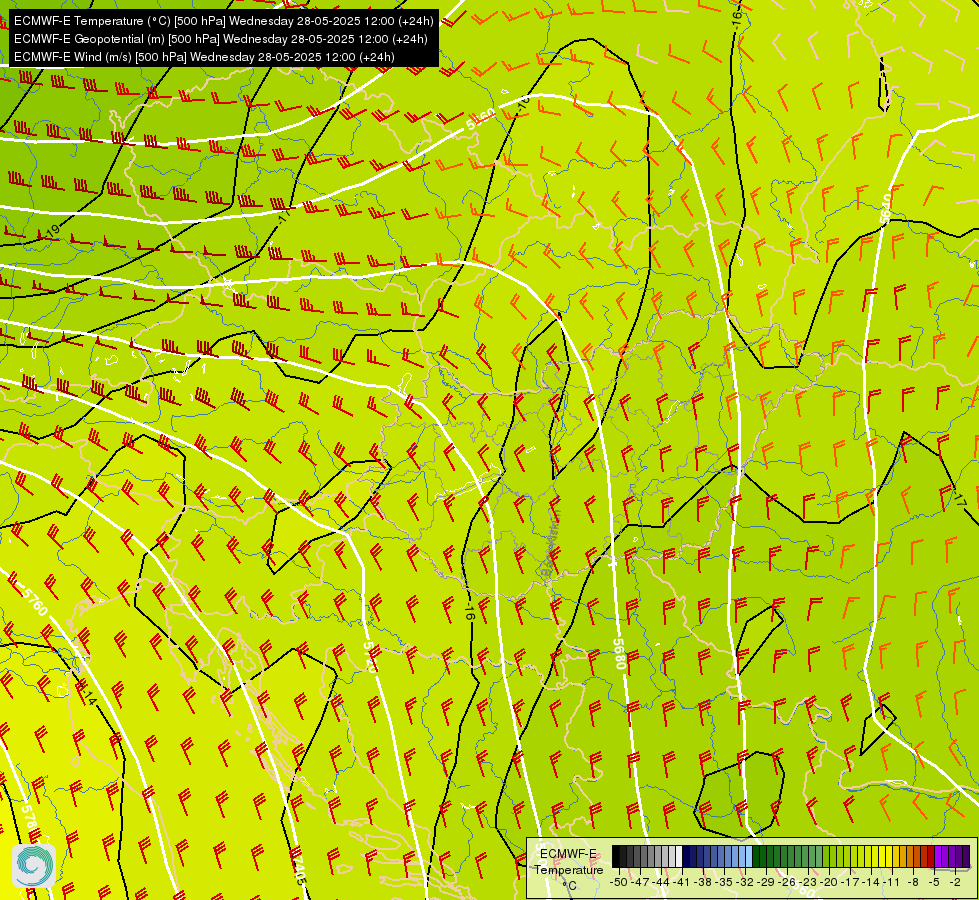Click the -14 isotherm label on the map
979x900 pixels.
86,693
